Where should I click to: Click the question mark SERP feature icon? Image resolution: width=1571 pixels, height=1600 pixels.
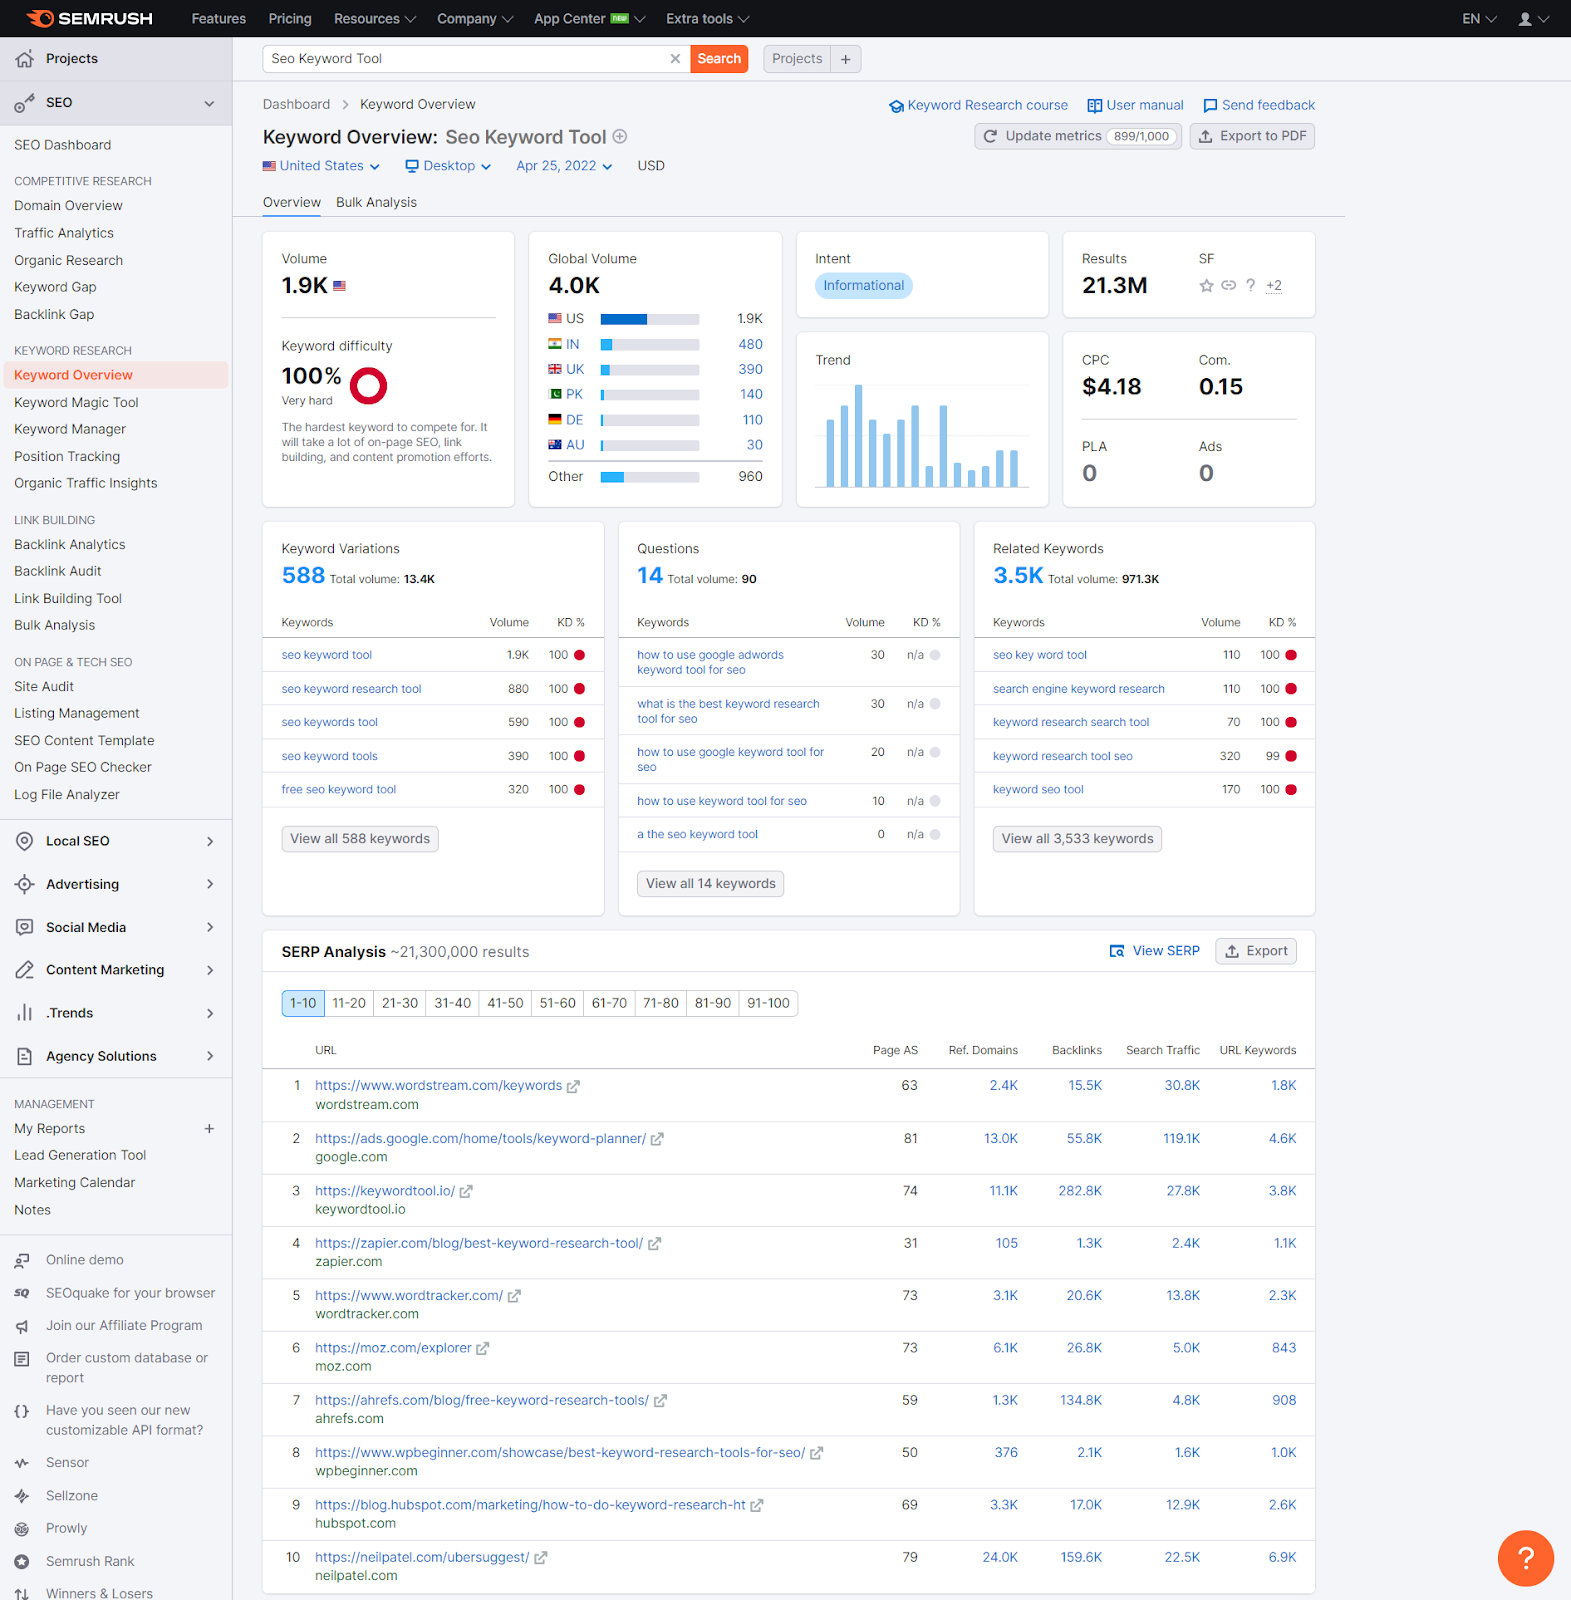click(x=1250, y=286)
